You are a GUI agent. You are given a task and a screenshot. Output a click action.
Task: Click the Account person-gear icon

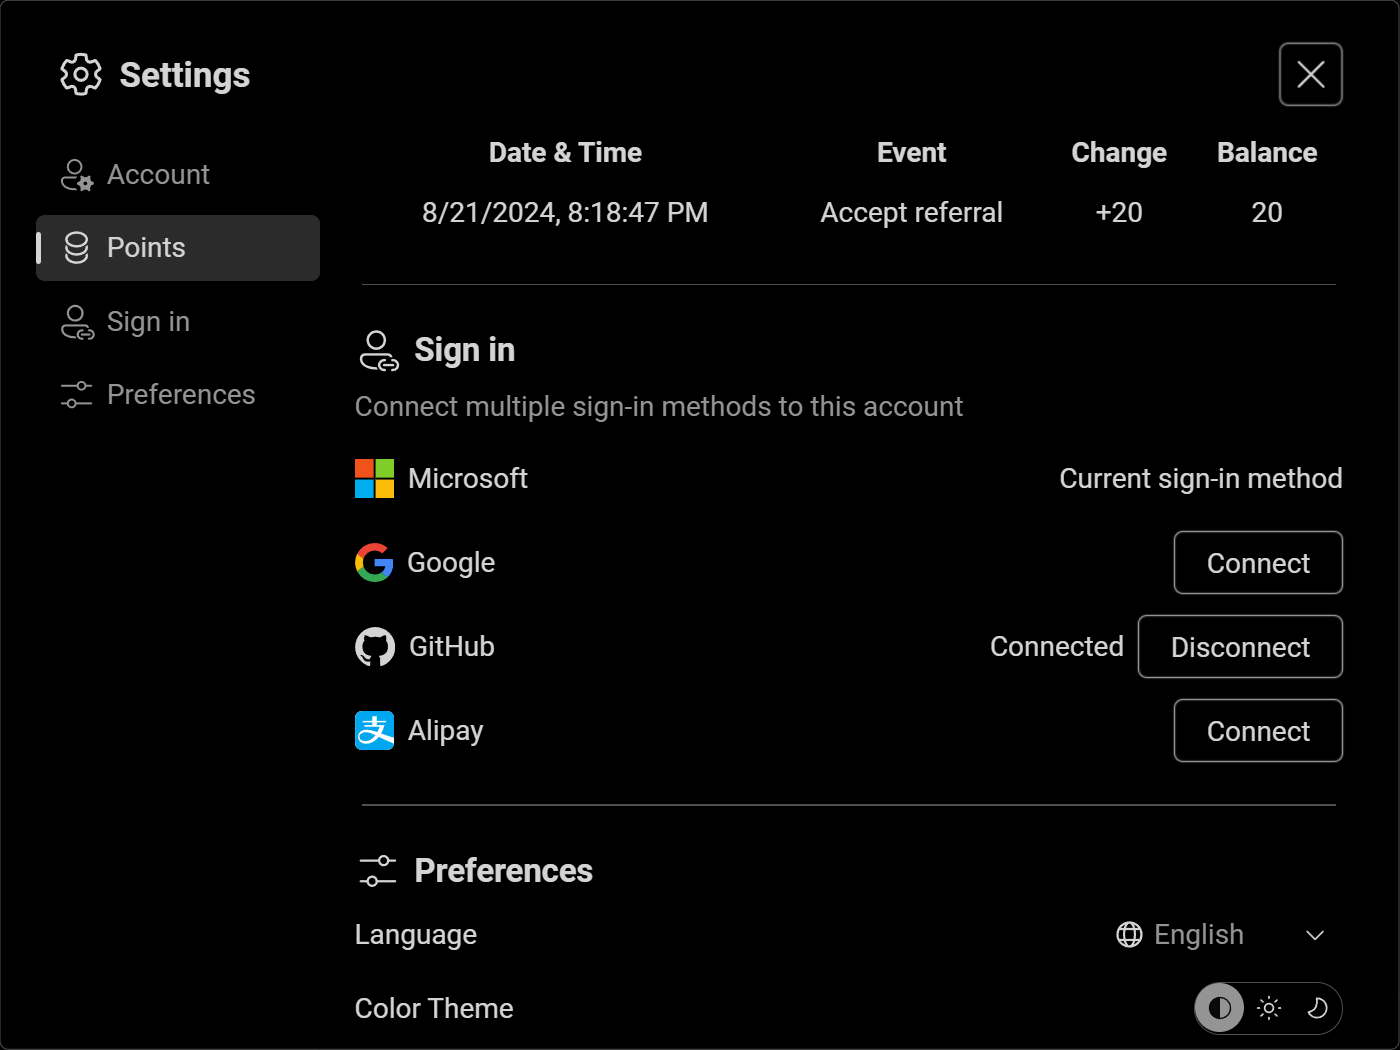[77, 175]
